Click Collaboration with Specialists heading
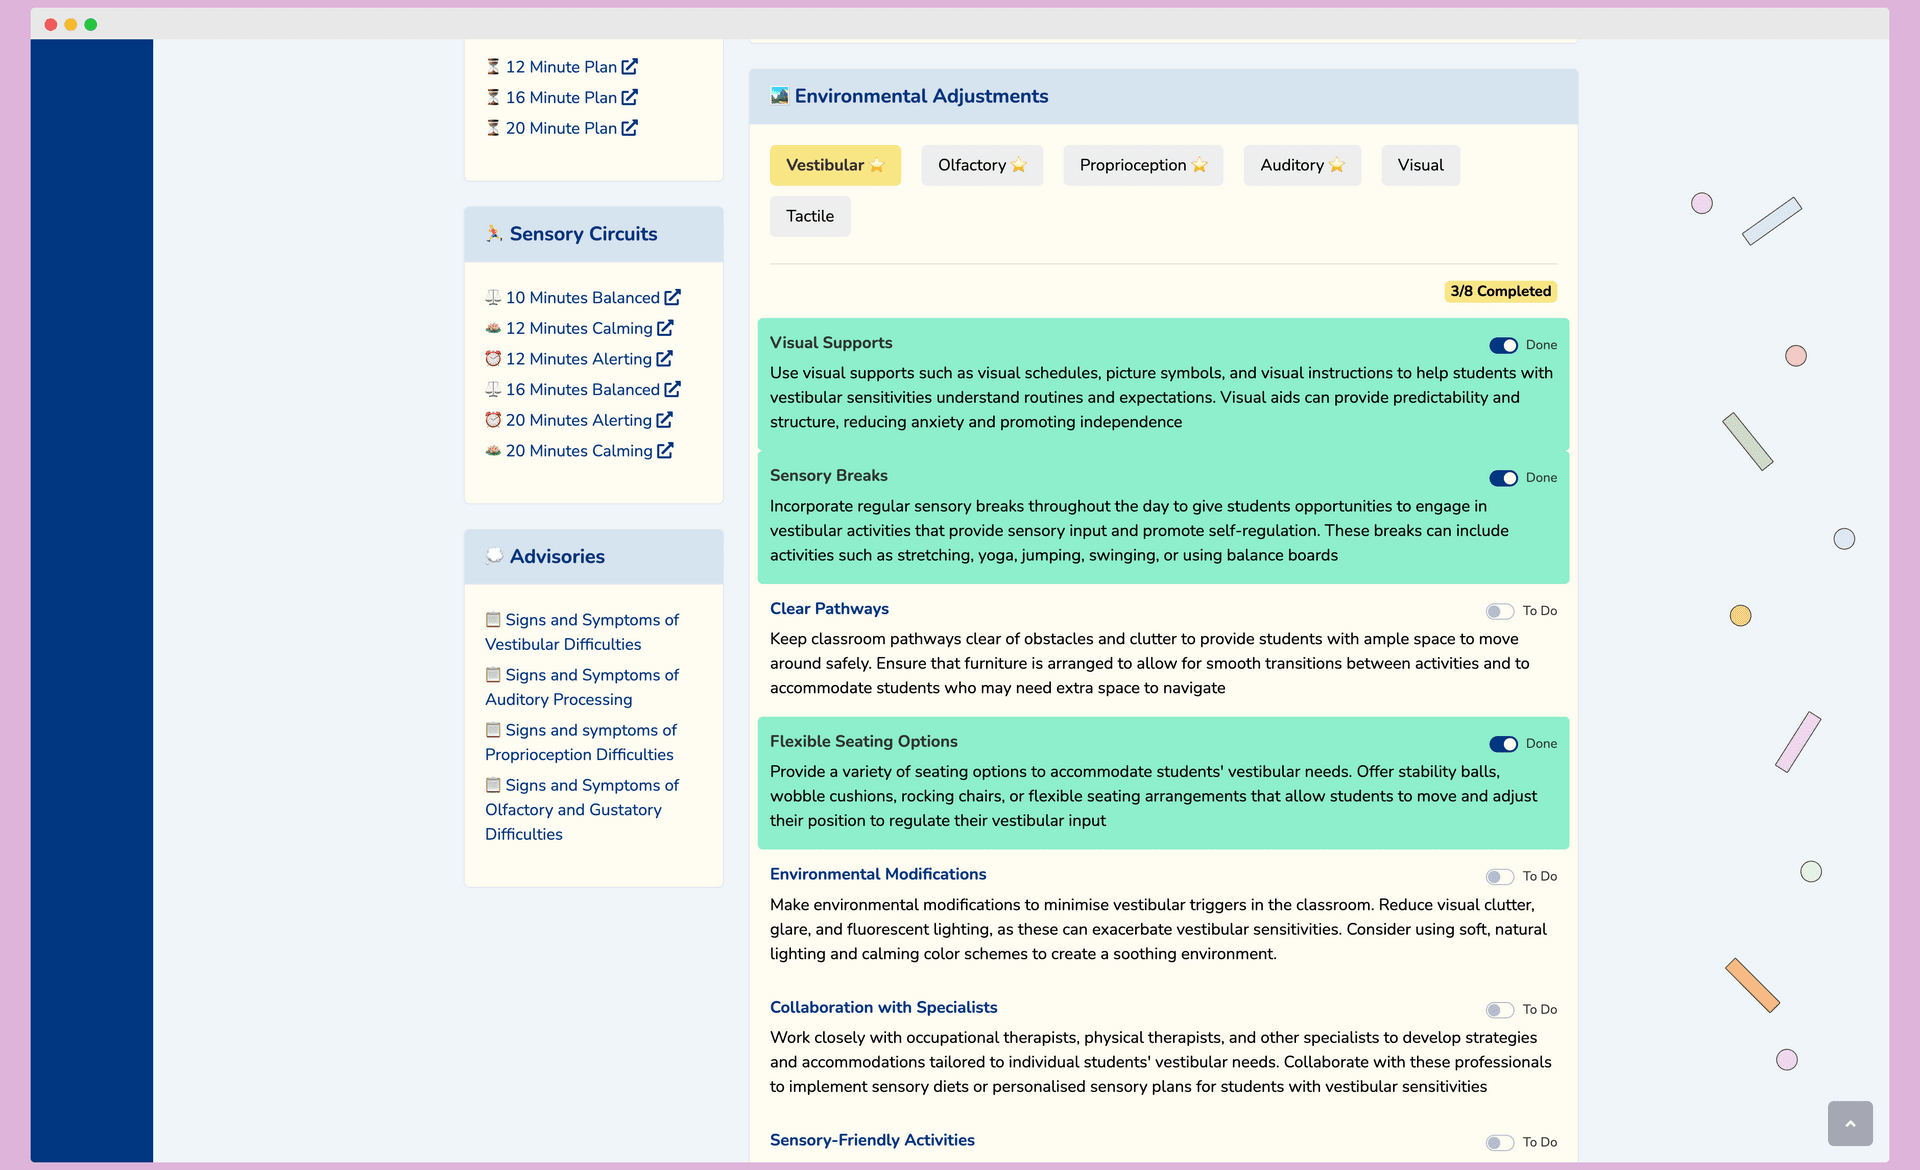The image size is (1920, 1170). click(x=883, y=1007)
